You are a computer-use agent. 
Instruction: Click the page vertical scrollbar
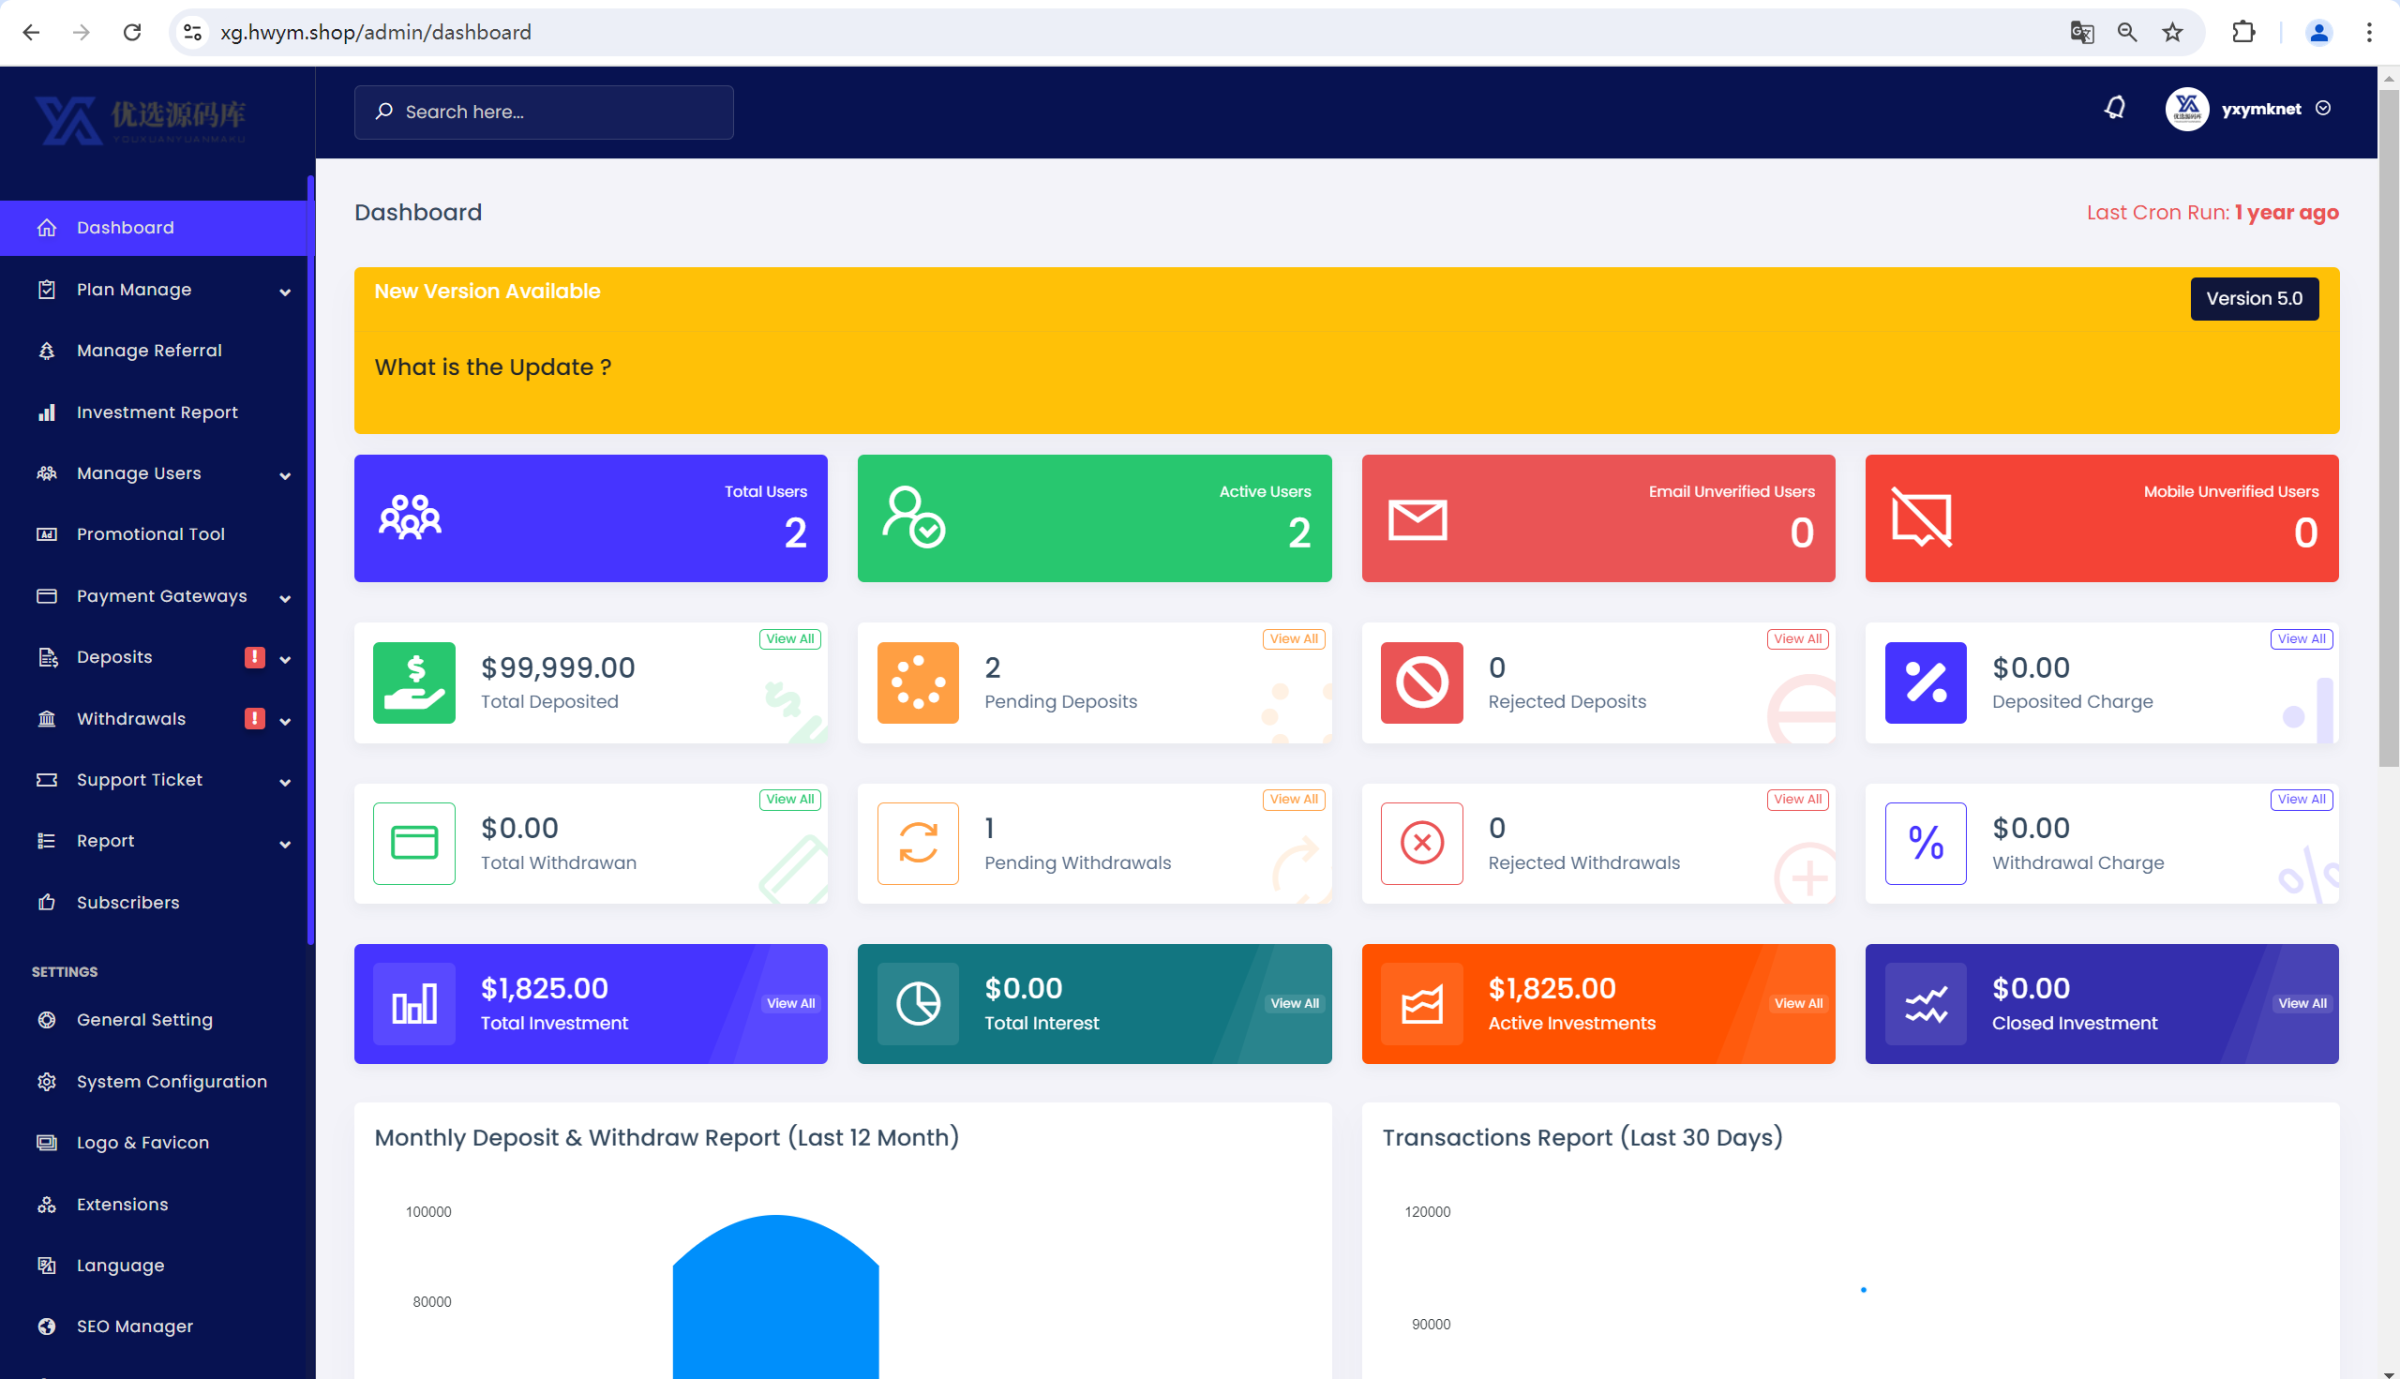point(2388,430)
